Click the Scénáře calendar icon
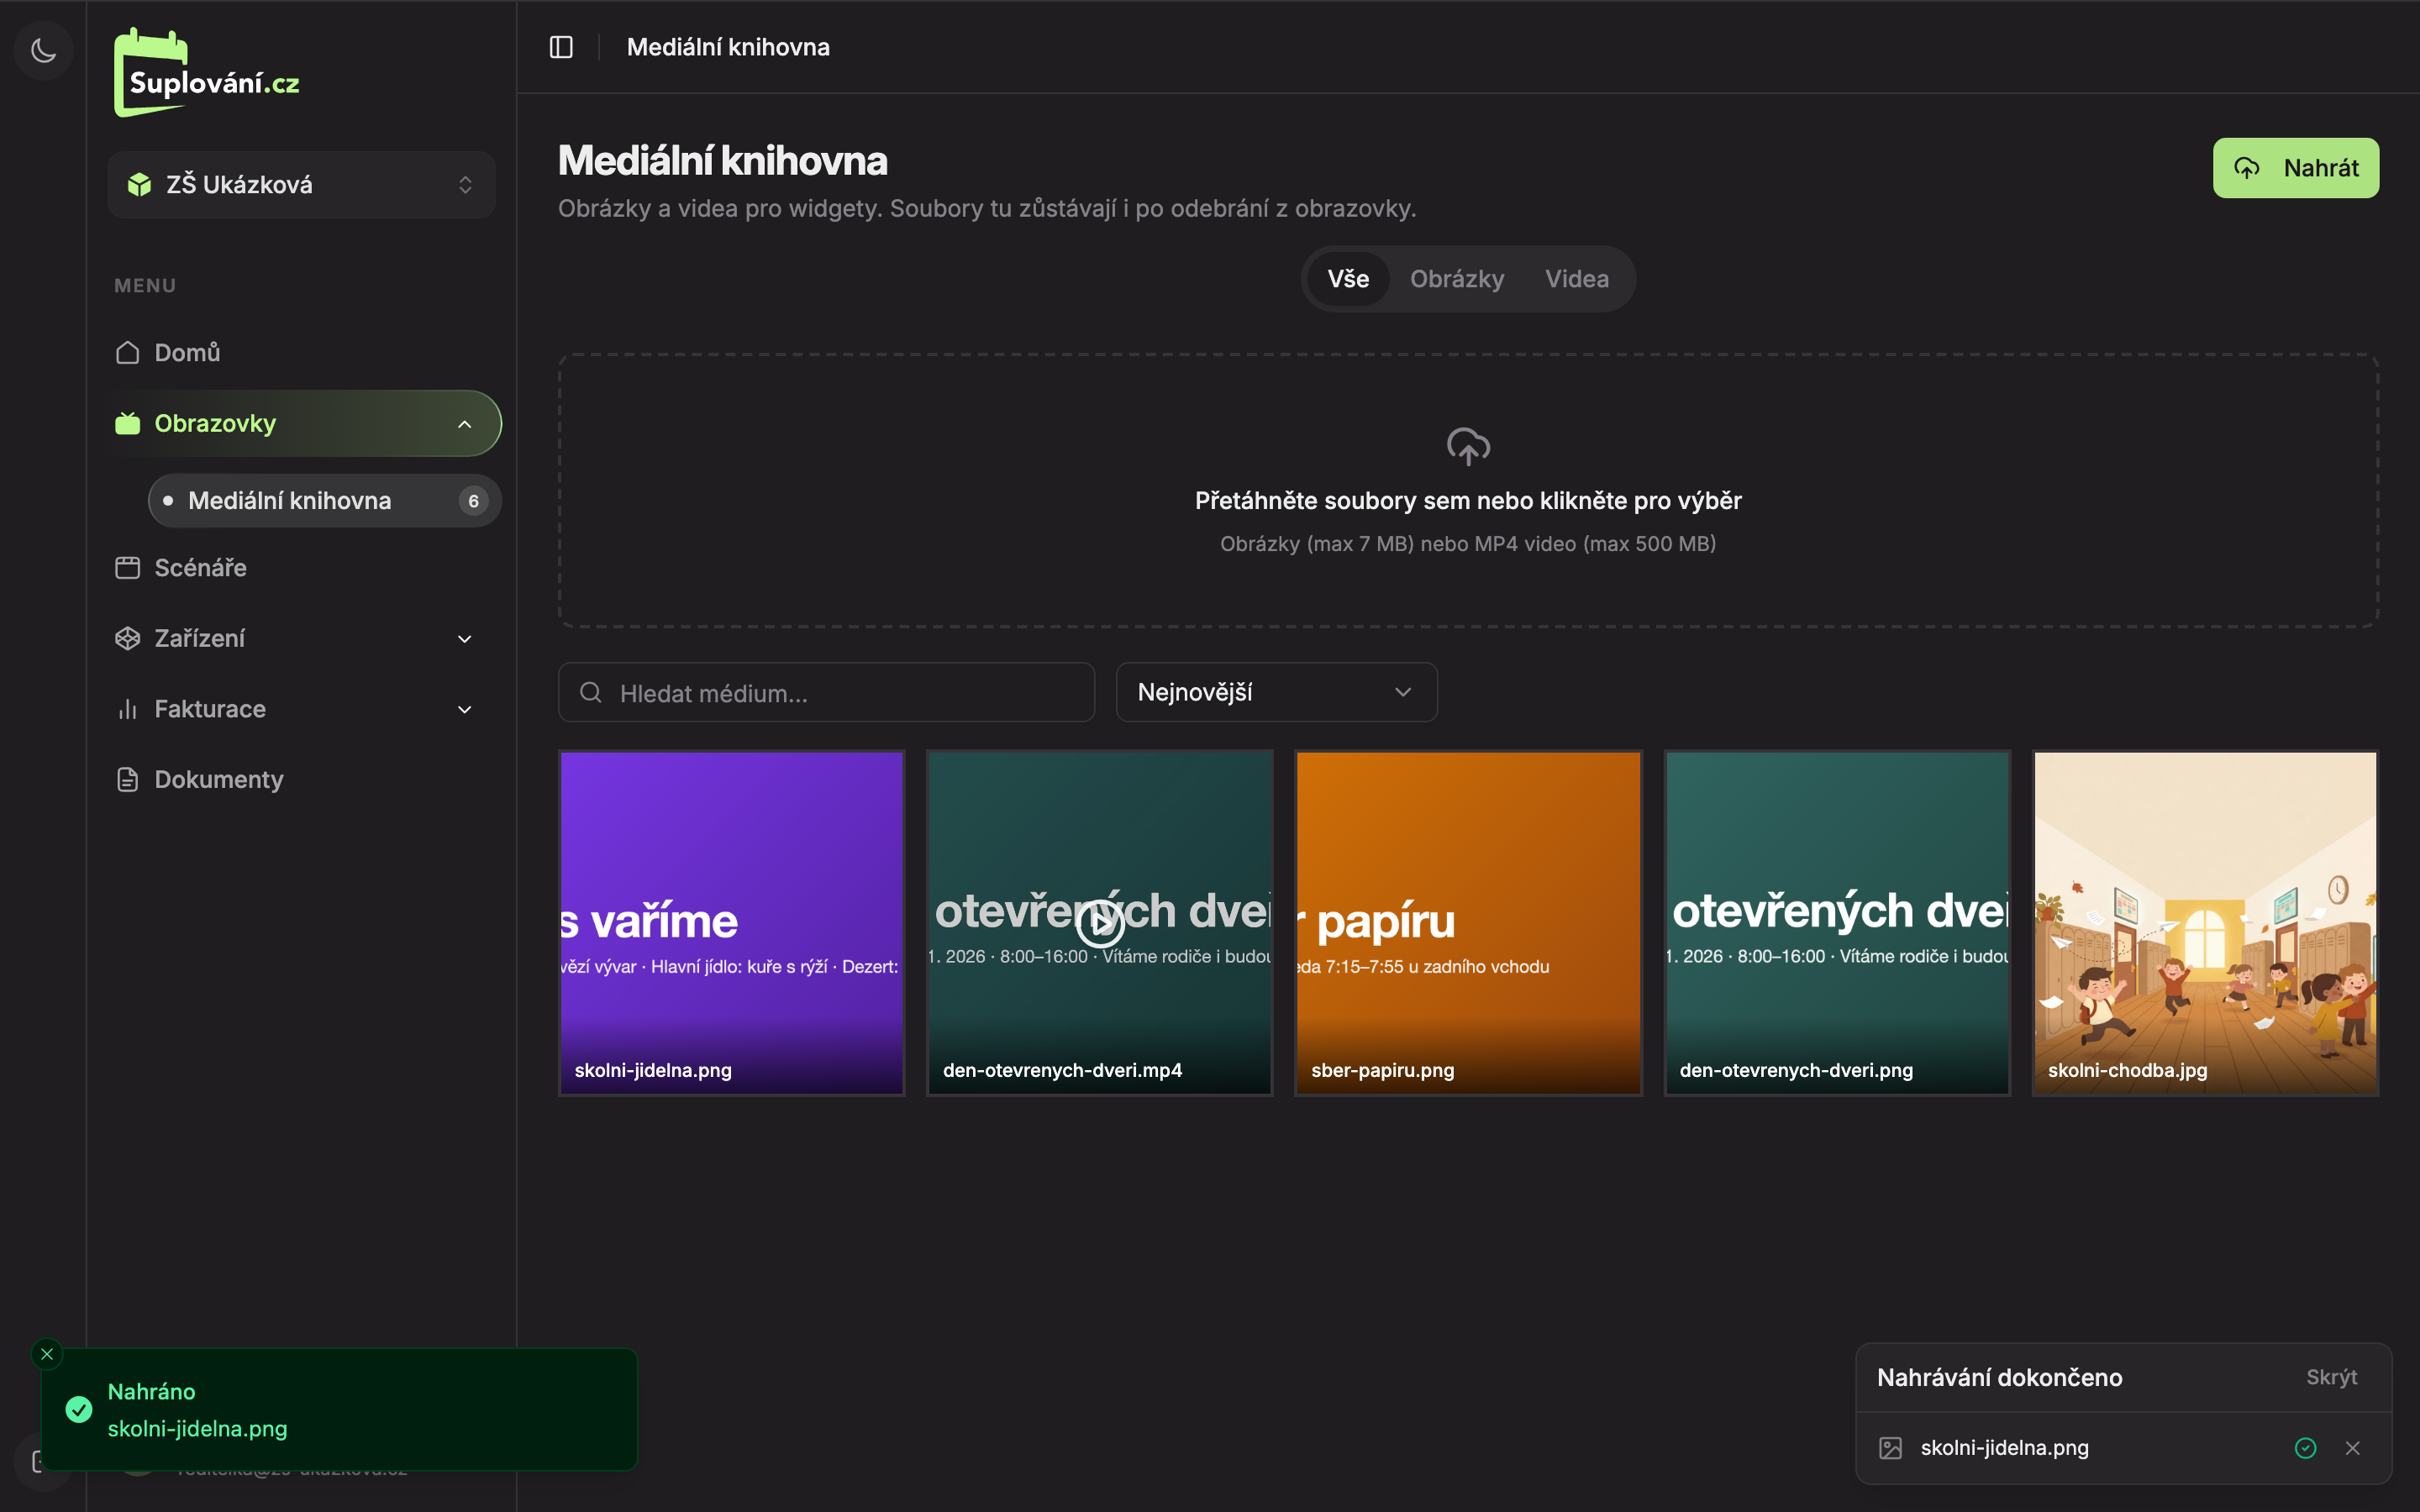 pyautogui.click(x=127, y=567)
